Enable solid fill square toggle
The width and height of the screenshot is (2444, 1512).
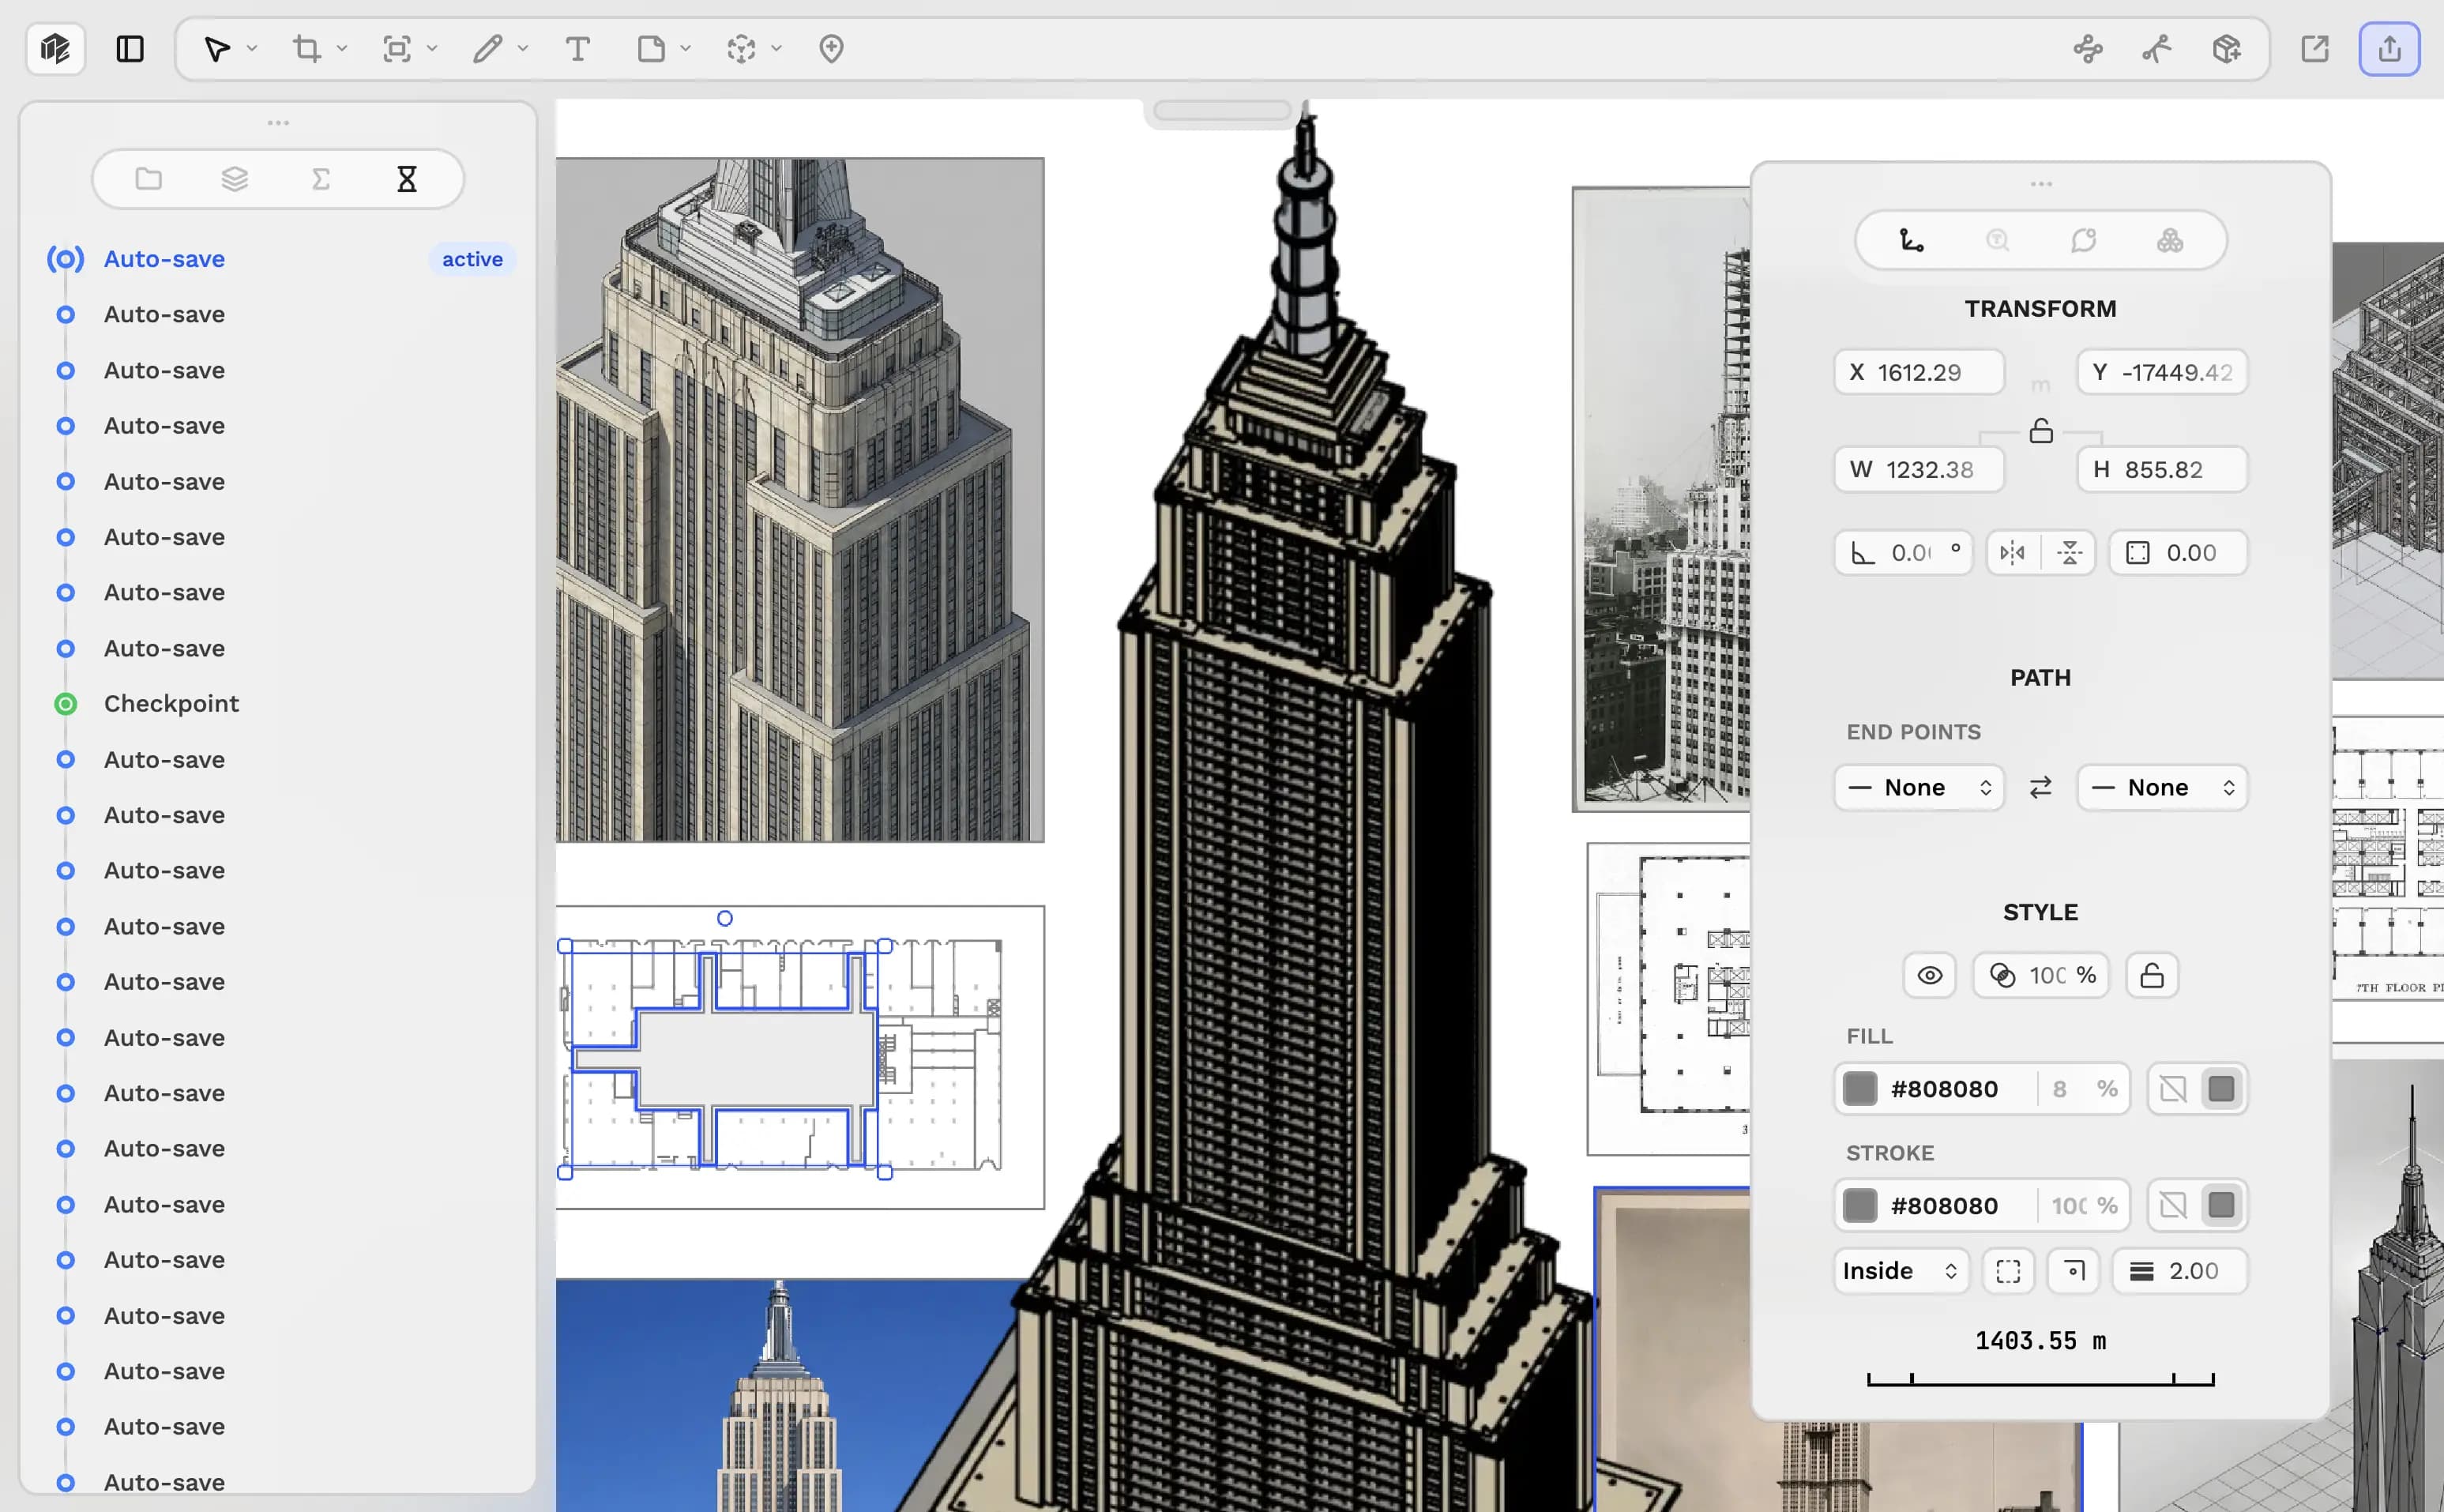click(2220, 1089)
